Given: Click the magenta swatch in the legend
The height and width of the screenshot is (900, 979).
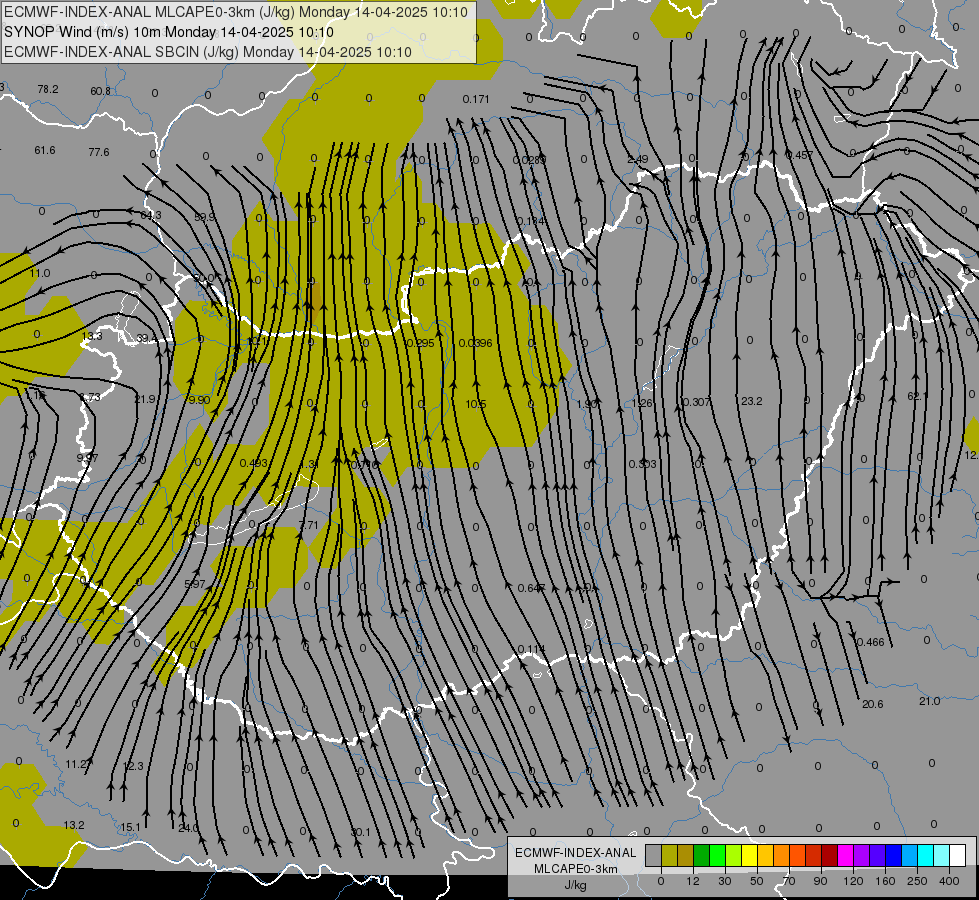Looking at the screenshot, I should coord(846,856).
